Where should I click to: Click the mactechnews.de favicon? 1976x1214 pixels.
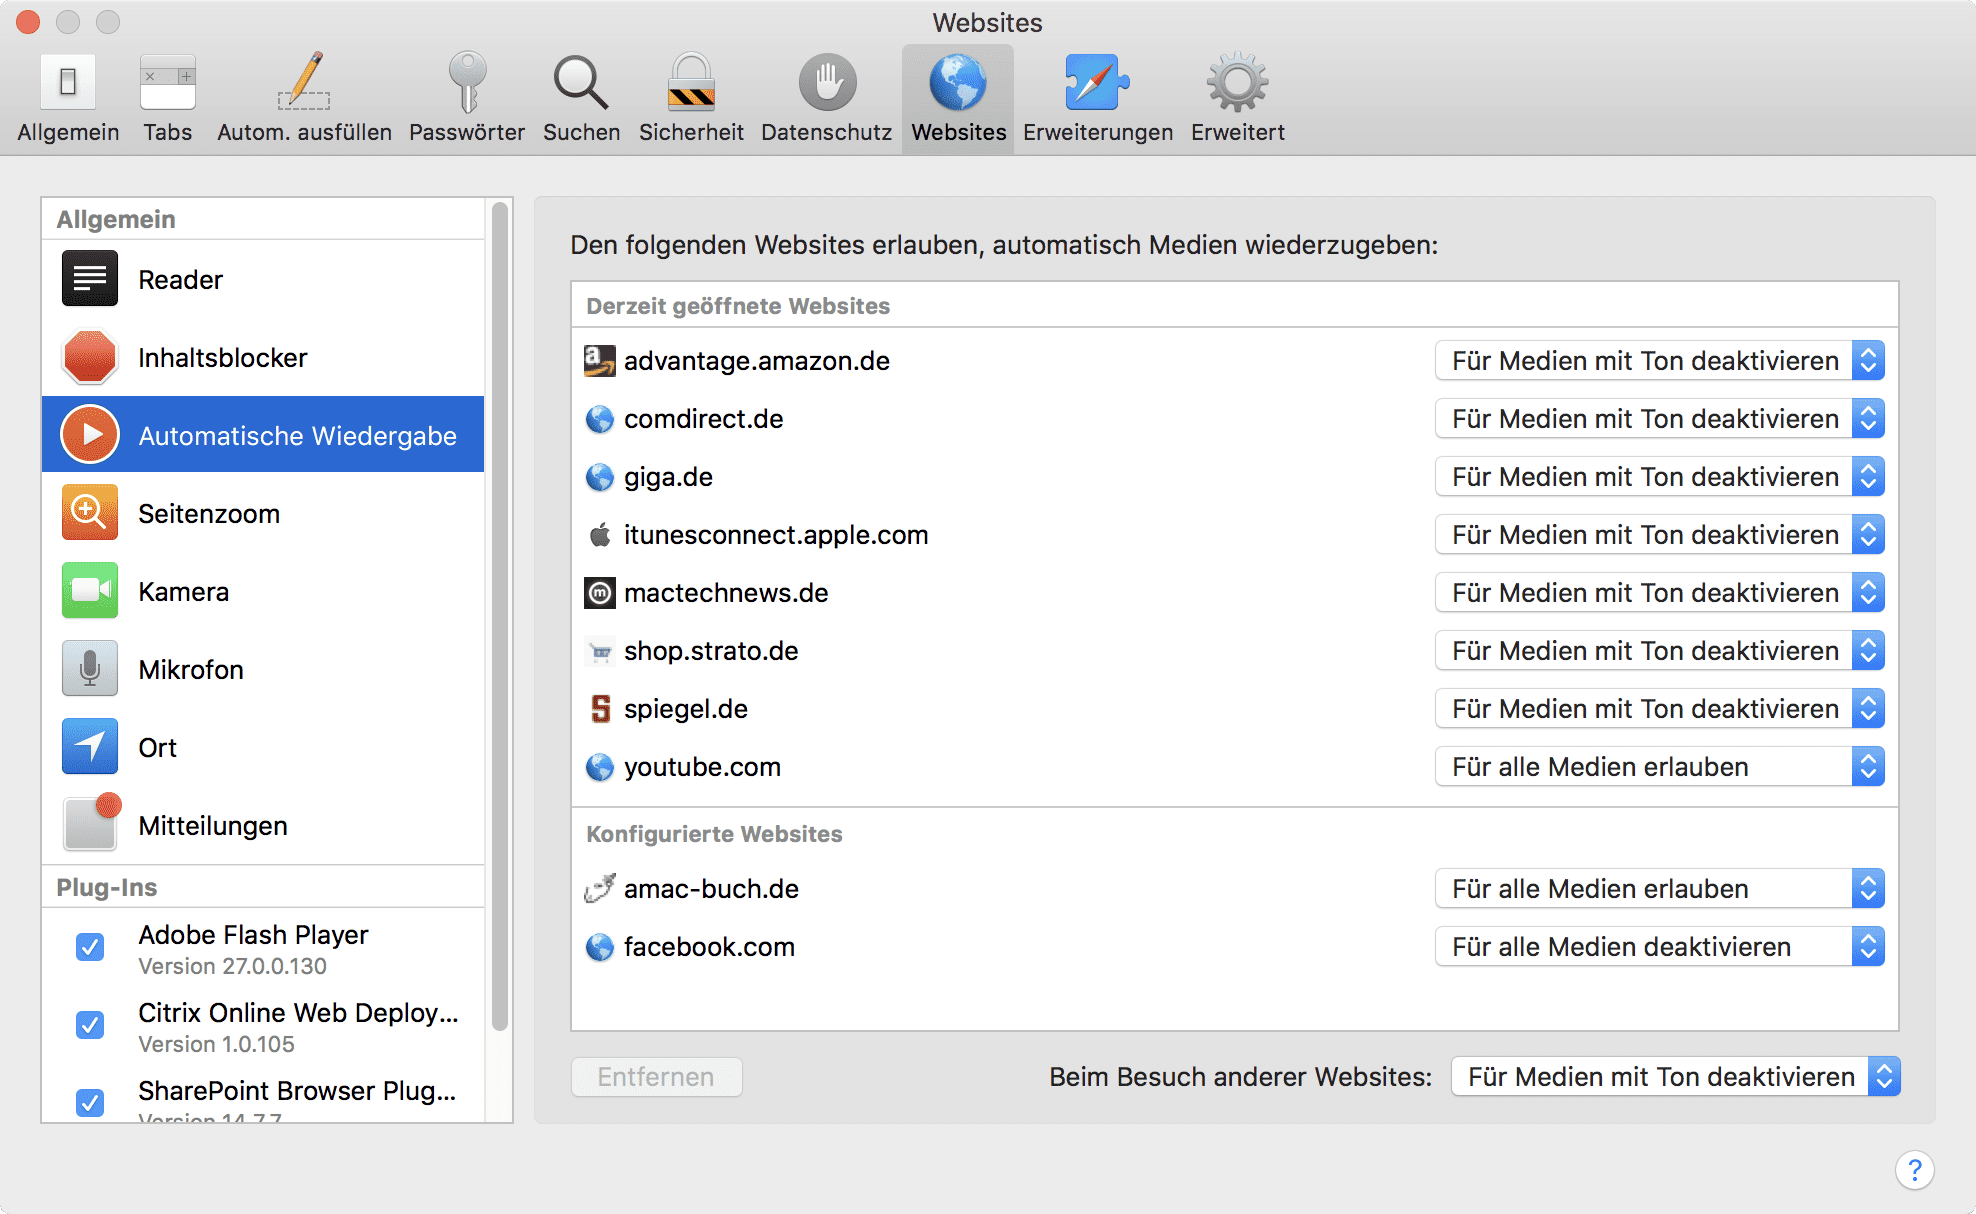(x=600, y=593)
